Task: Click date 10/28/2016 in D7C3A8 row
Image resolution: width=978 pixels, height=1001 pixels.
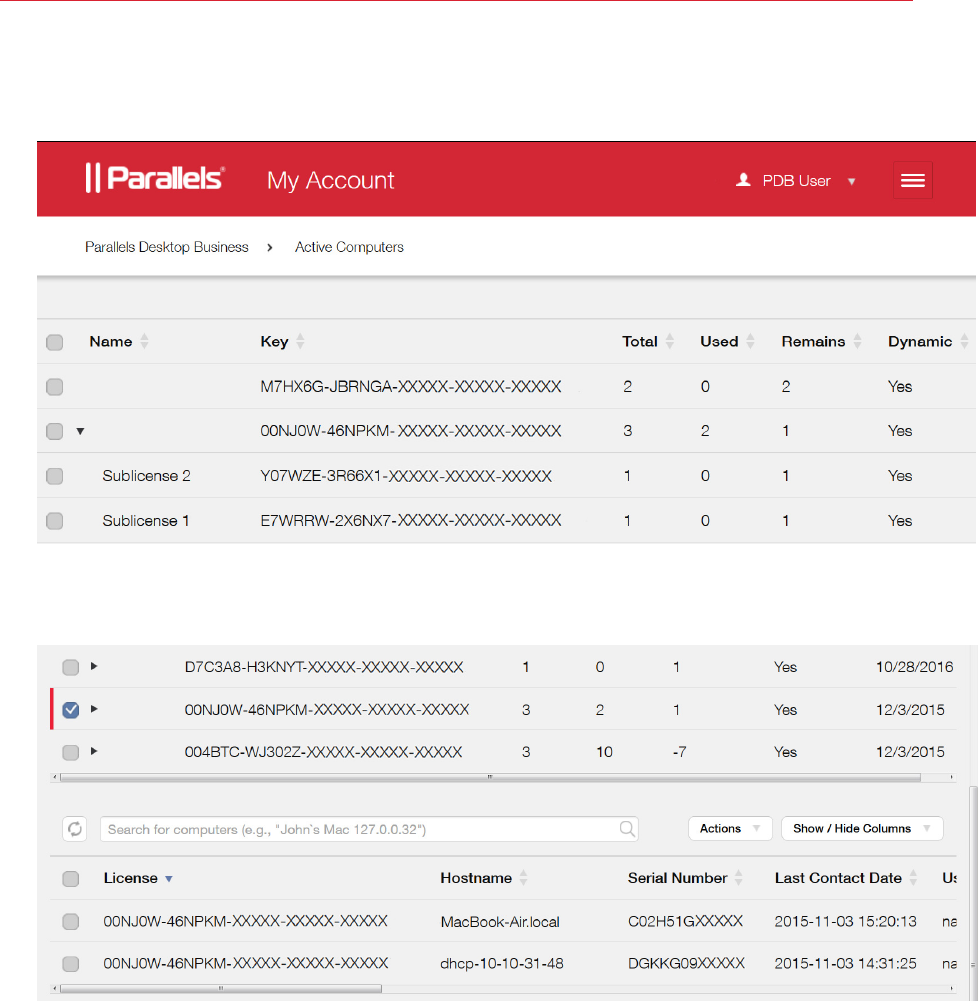Action: click(x=914, y=667)
